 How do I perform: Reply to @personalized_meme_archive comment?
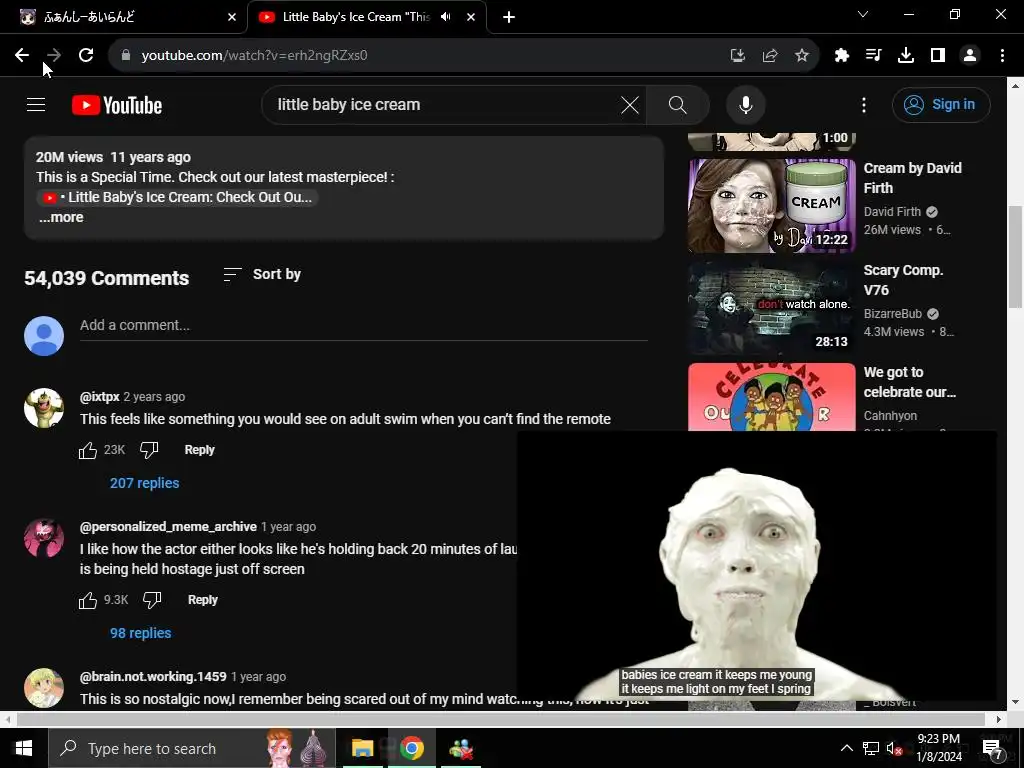tap(202, 600)
